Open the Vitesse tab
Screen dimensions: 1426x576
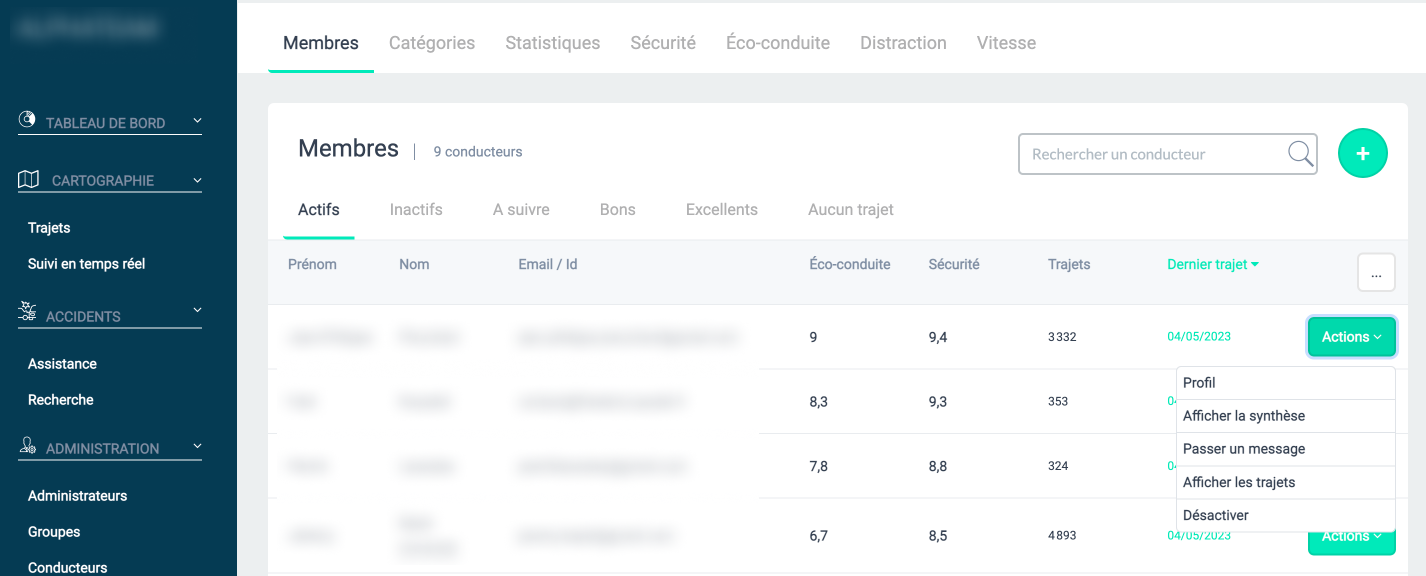click(x=1006, y=43)
